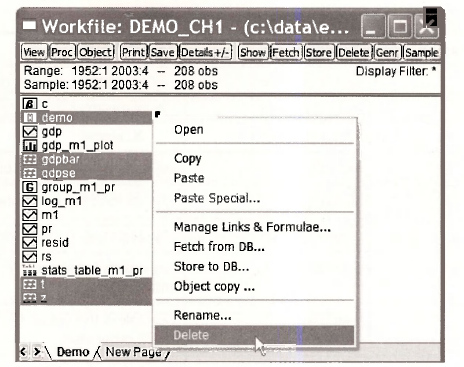Click the Genr toolbar button
Viewport: 464px width, 367px height.
(x=387, y=53)
